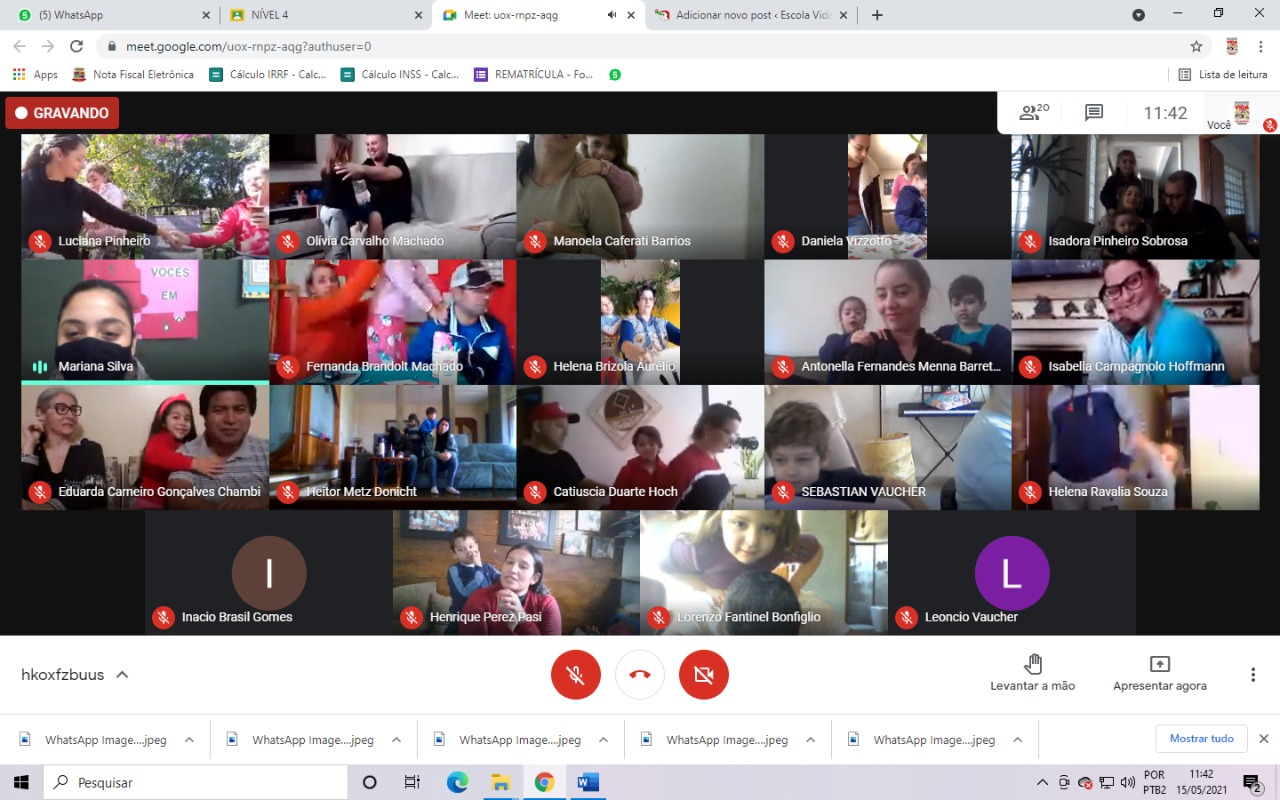Click the raise hand icon

pos(1033,664)
